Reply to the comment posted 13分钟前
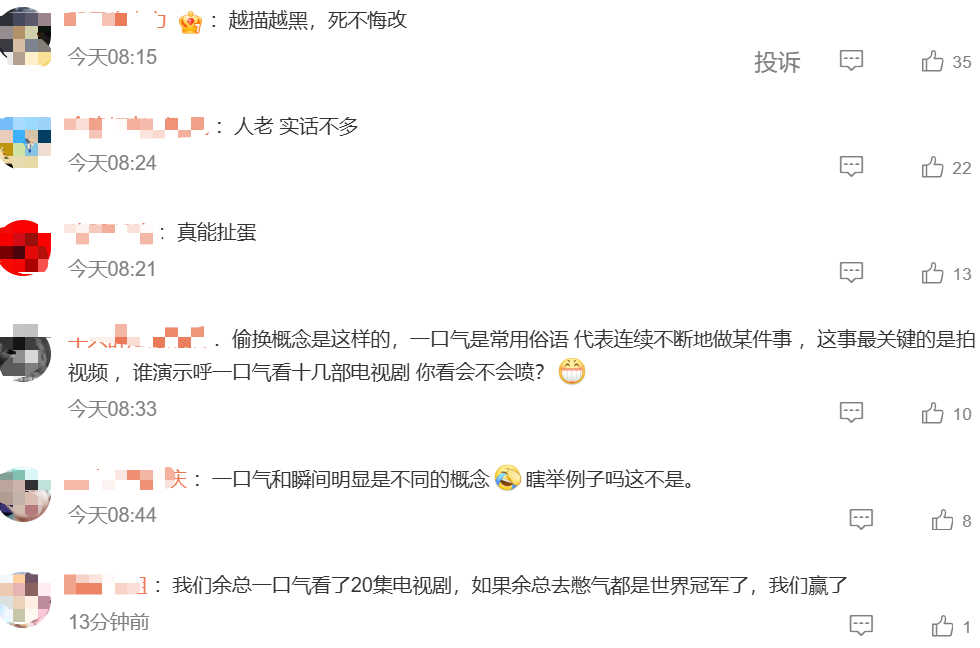 pos(861,625)
